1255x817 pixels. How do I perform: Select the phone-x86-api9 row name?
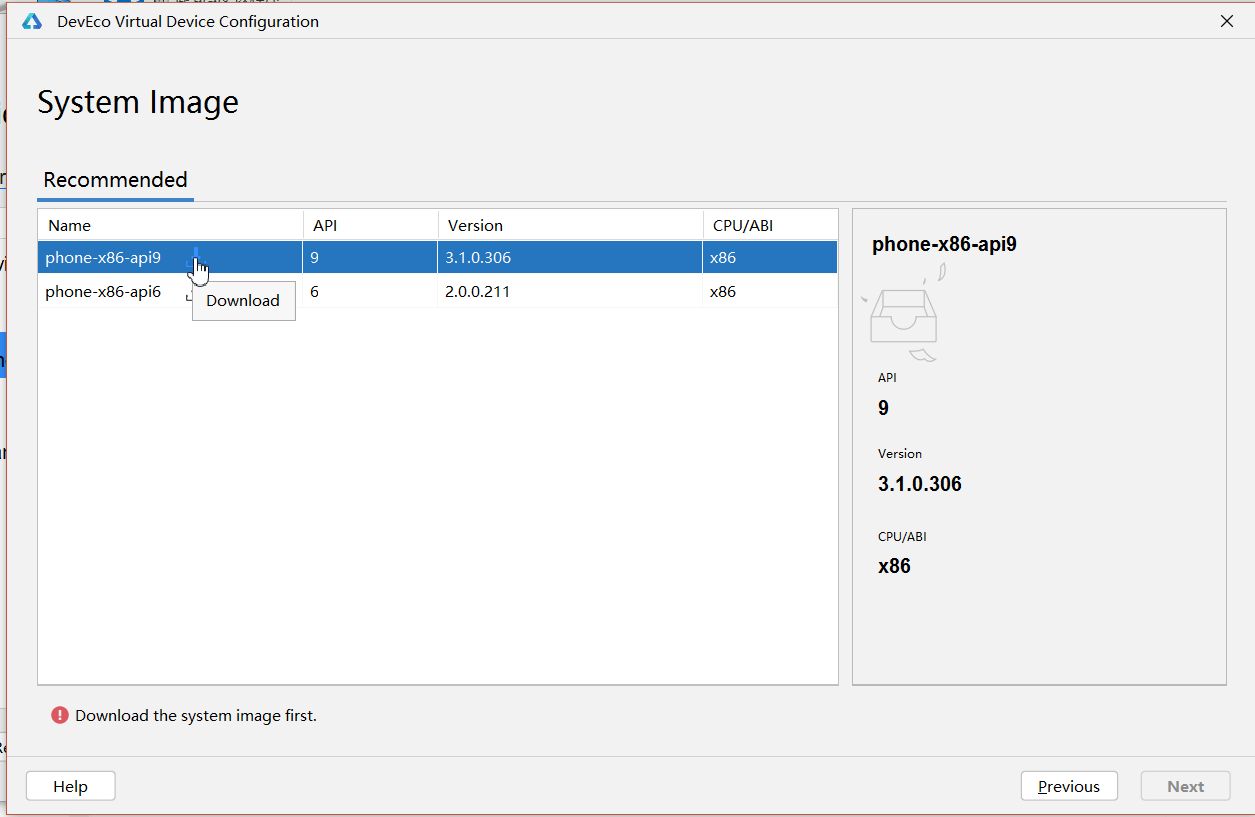103,257
